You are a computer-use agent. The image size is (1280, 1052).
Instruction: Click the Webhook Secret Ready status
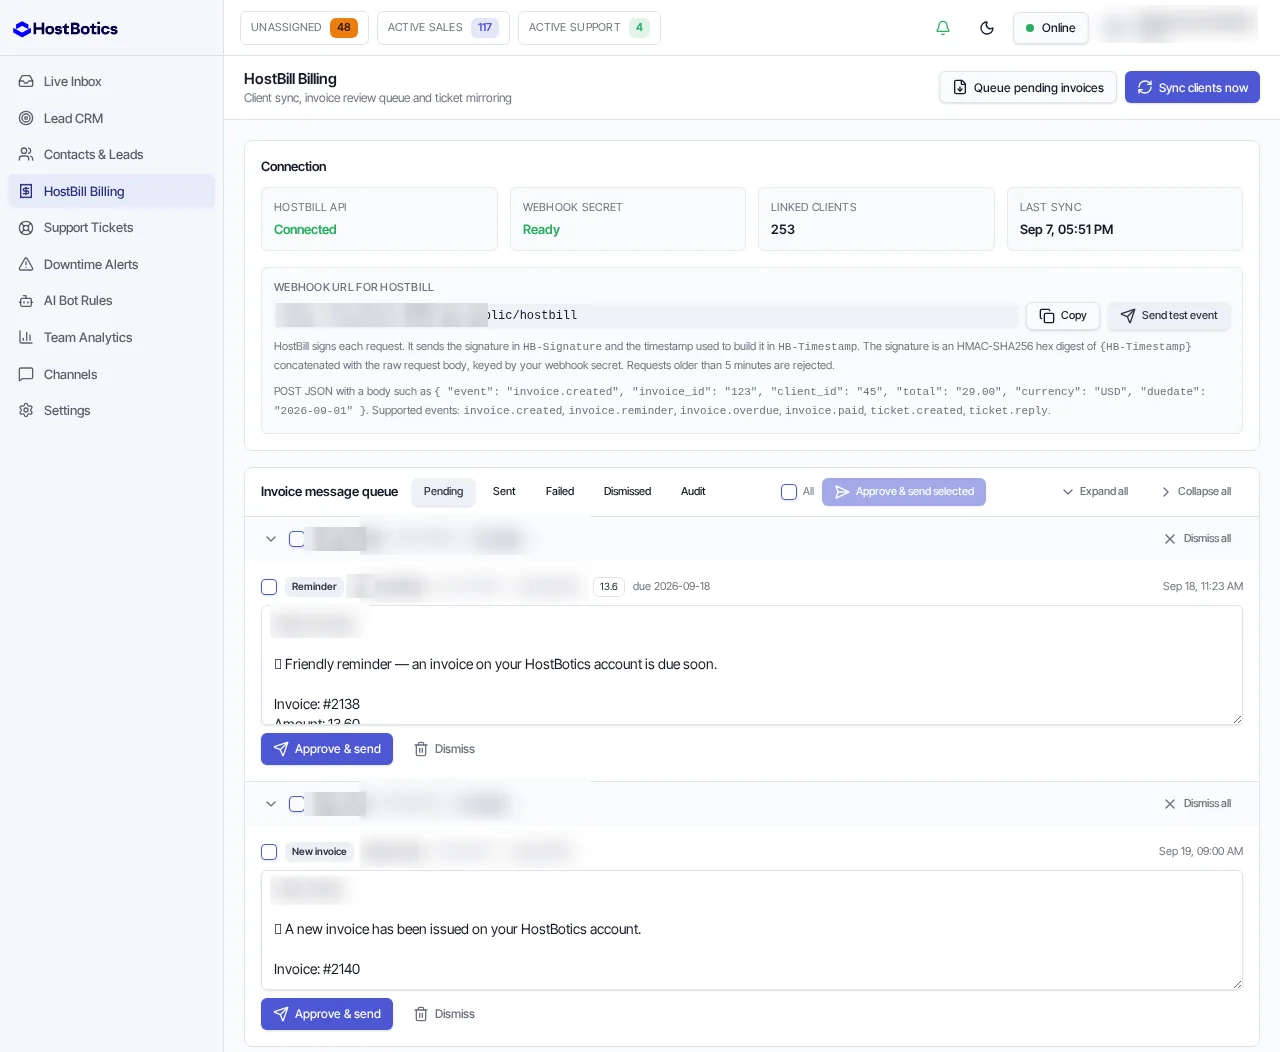pyautogui.click(x=541, y=230)
